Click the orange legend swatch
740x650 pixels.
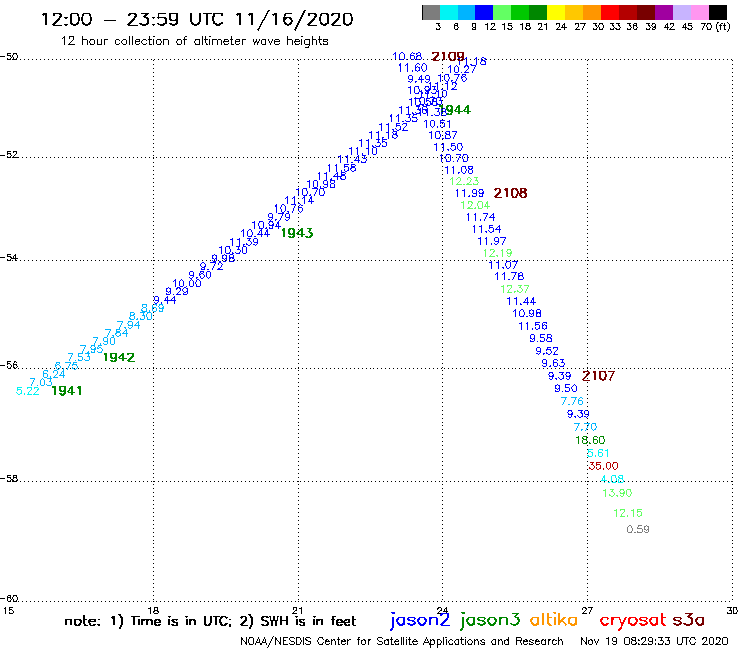point(592,12)
